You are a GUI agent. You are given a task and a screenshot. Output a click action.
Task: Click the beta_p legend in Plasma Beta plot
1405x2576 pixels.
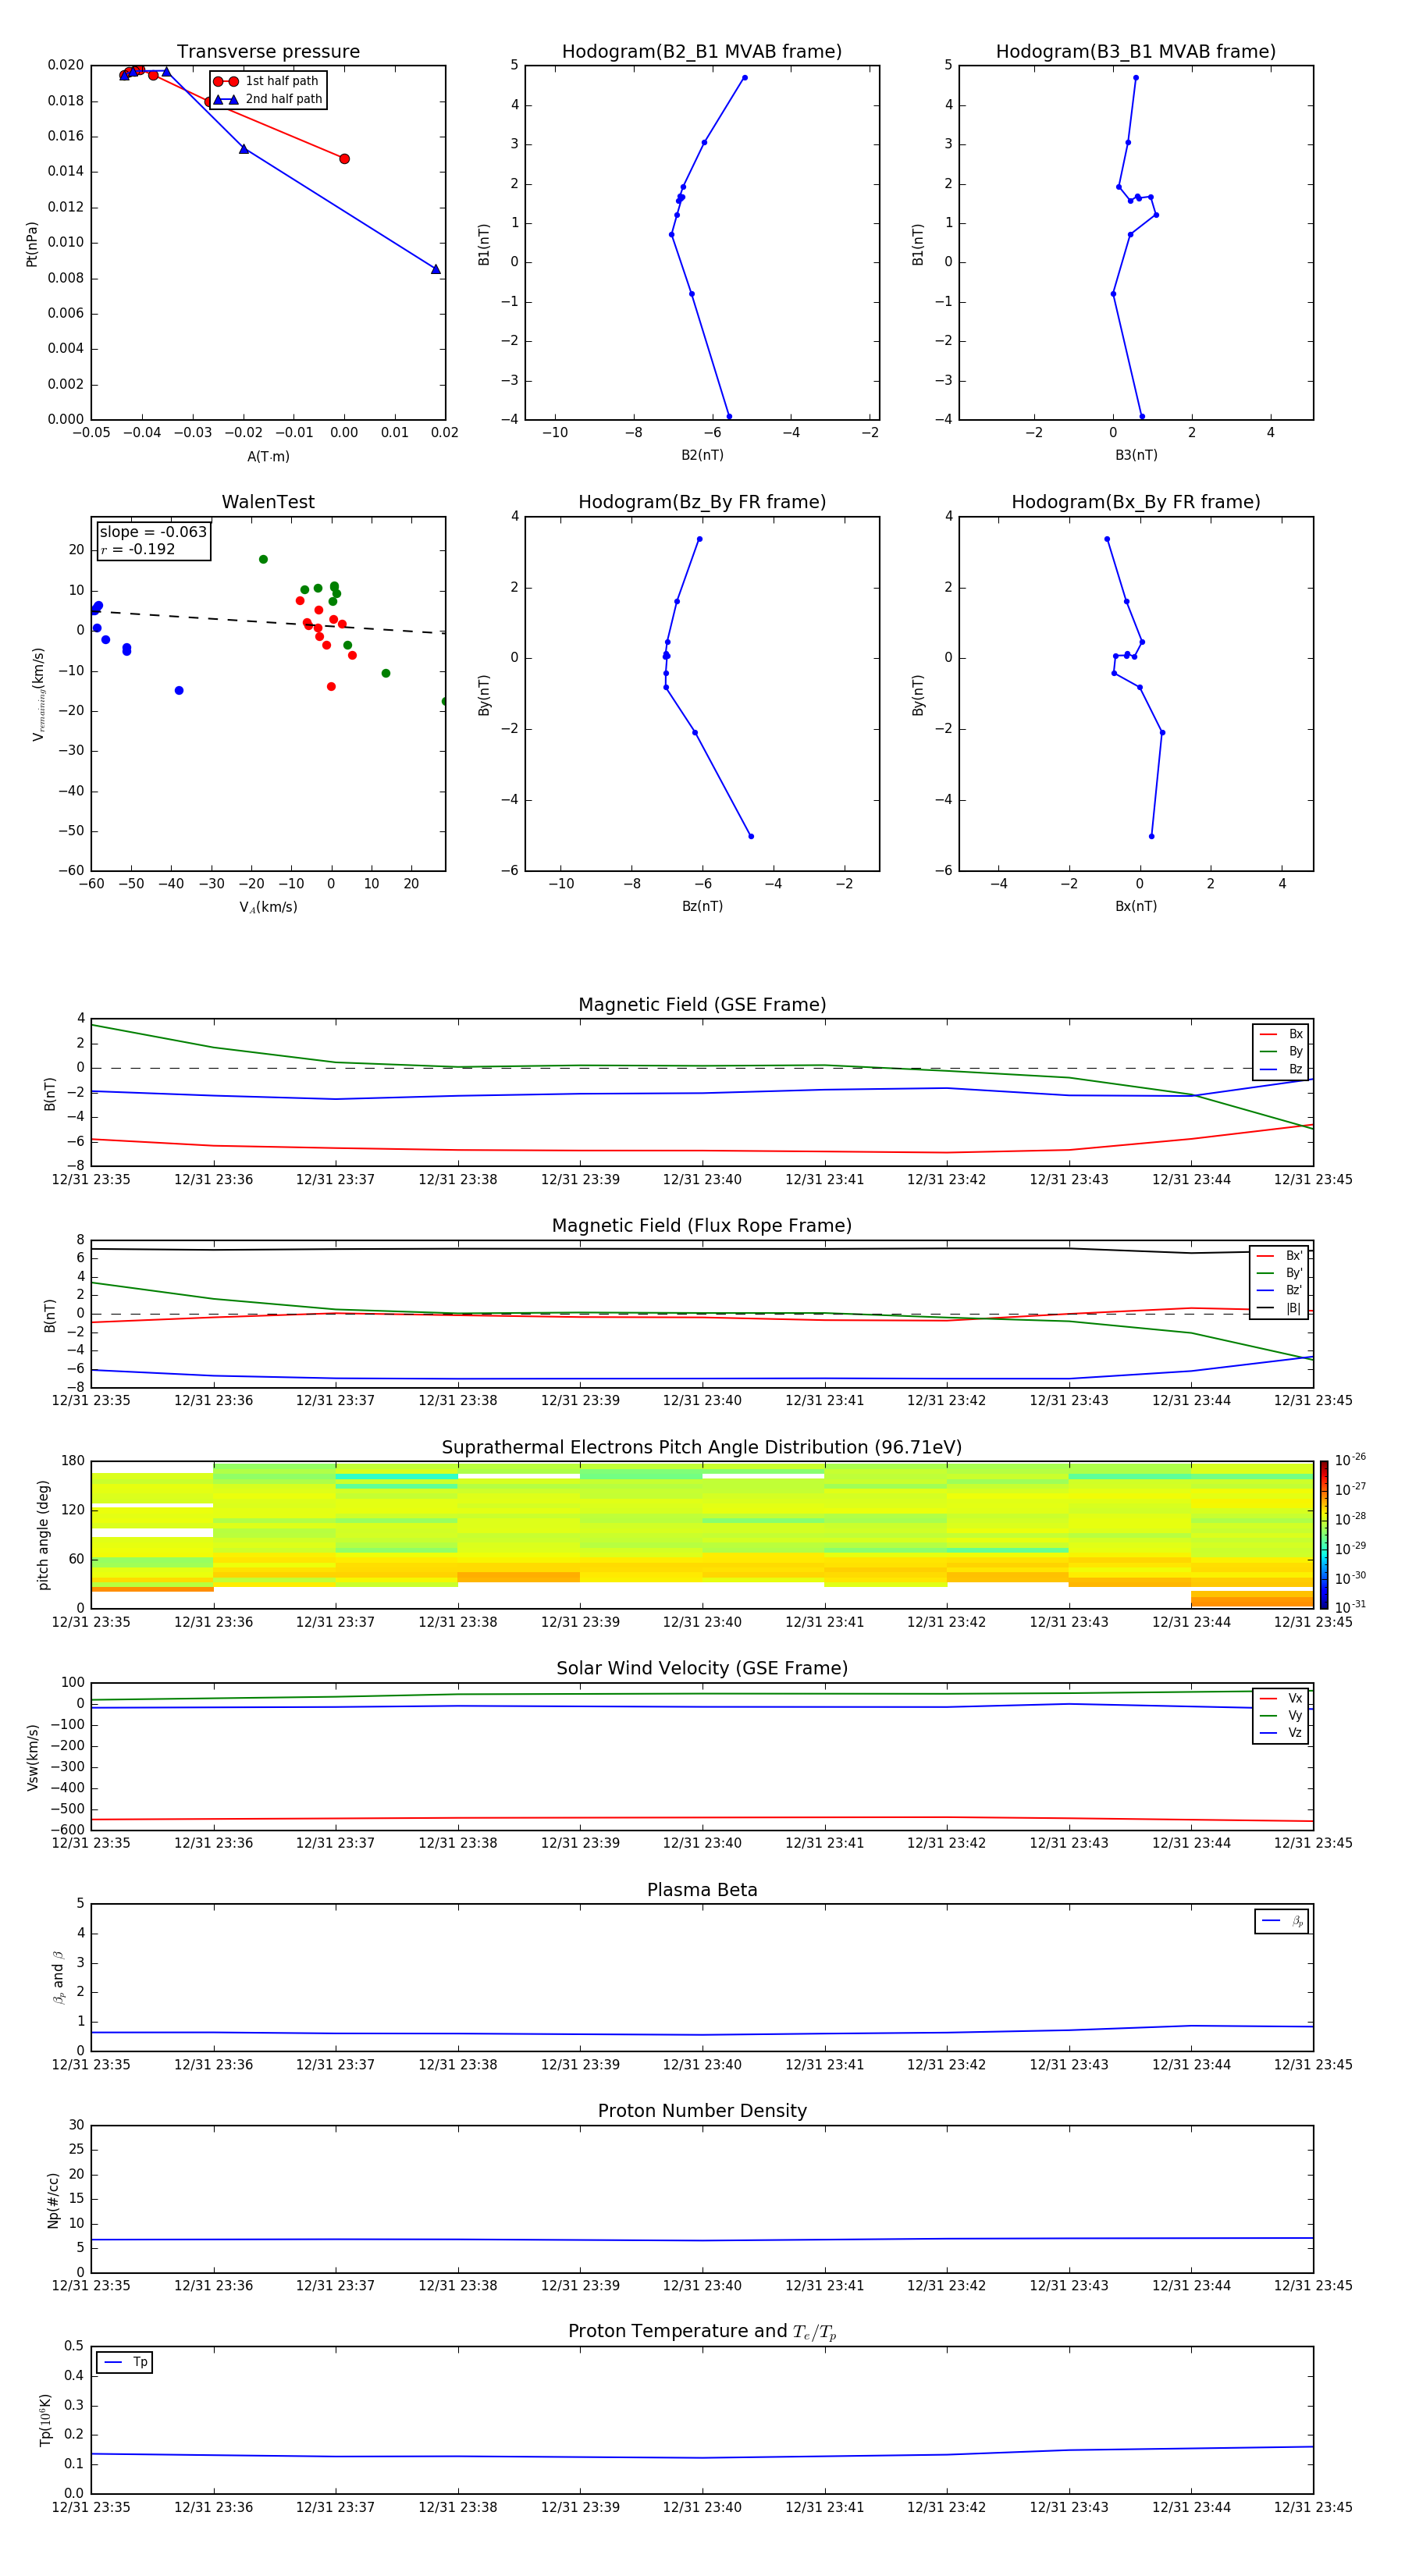[x=1282, y=1922]
